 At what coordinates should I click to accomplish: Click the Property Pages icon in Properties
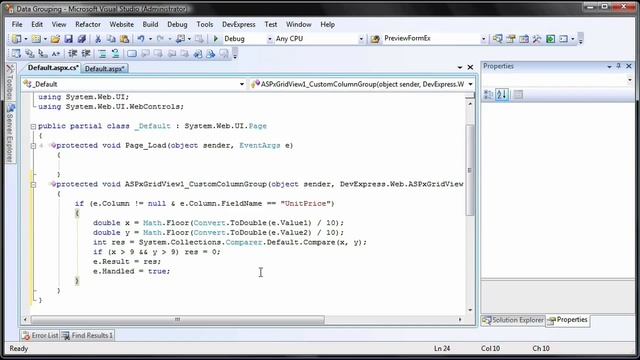[x=518, y=95]
